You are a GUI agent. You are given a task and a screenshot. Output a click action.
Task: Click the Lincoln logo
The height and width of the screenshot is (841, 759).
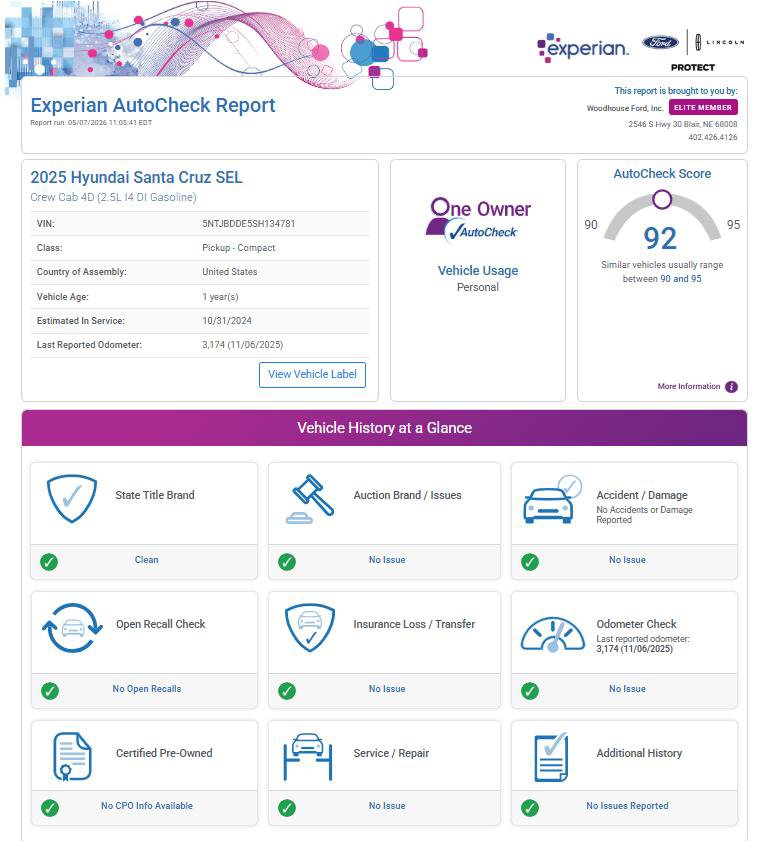719,42
